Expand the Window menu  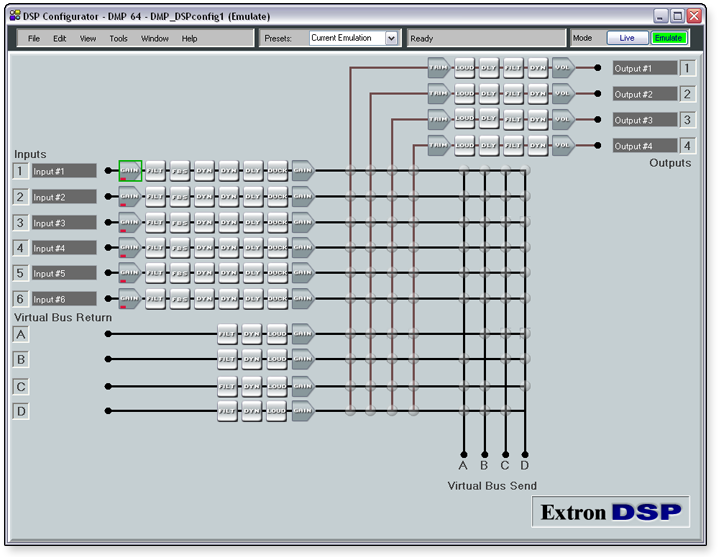pos(155,38)
